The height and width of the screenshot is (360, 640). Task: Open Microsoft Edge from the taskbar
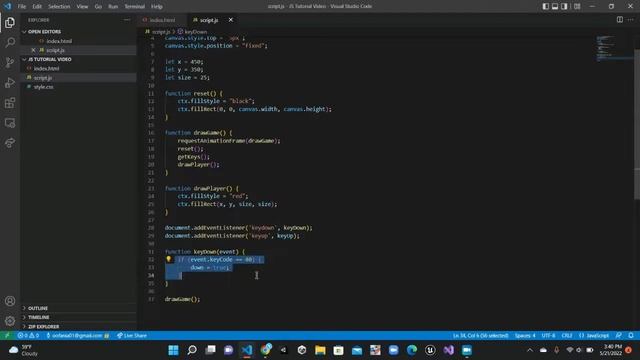pyautogui.click(x=412, y=350)
